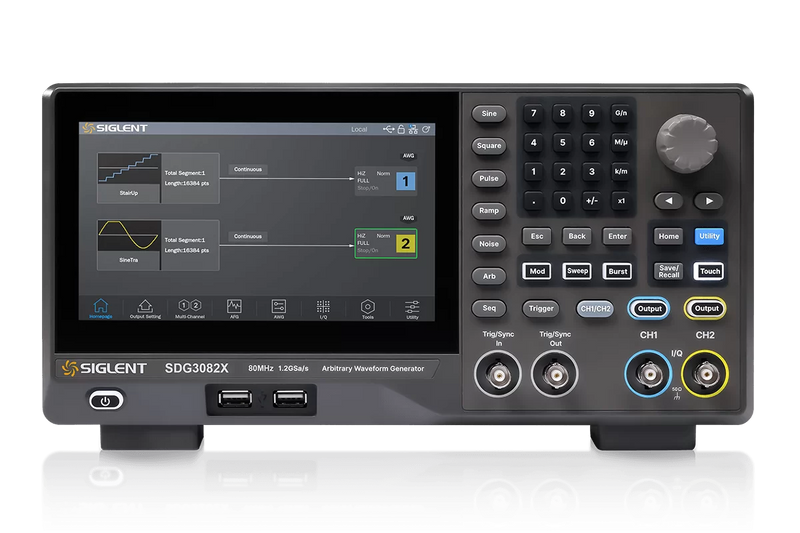
Task: Tap the Local status text in header
Action: (x=359, y=130)
